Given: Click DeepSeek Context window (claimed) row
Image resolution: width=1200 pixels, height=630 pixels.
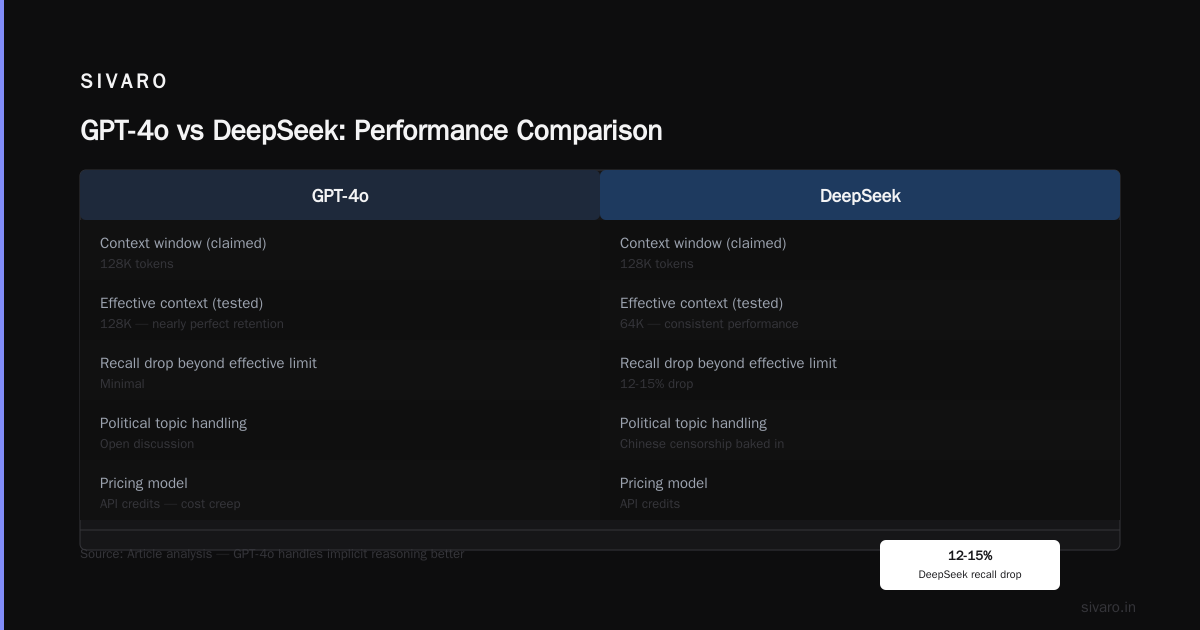Looking at the screenshot, I should [860, 251].
